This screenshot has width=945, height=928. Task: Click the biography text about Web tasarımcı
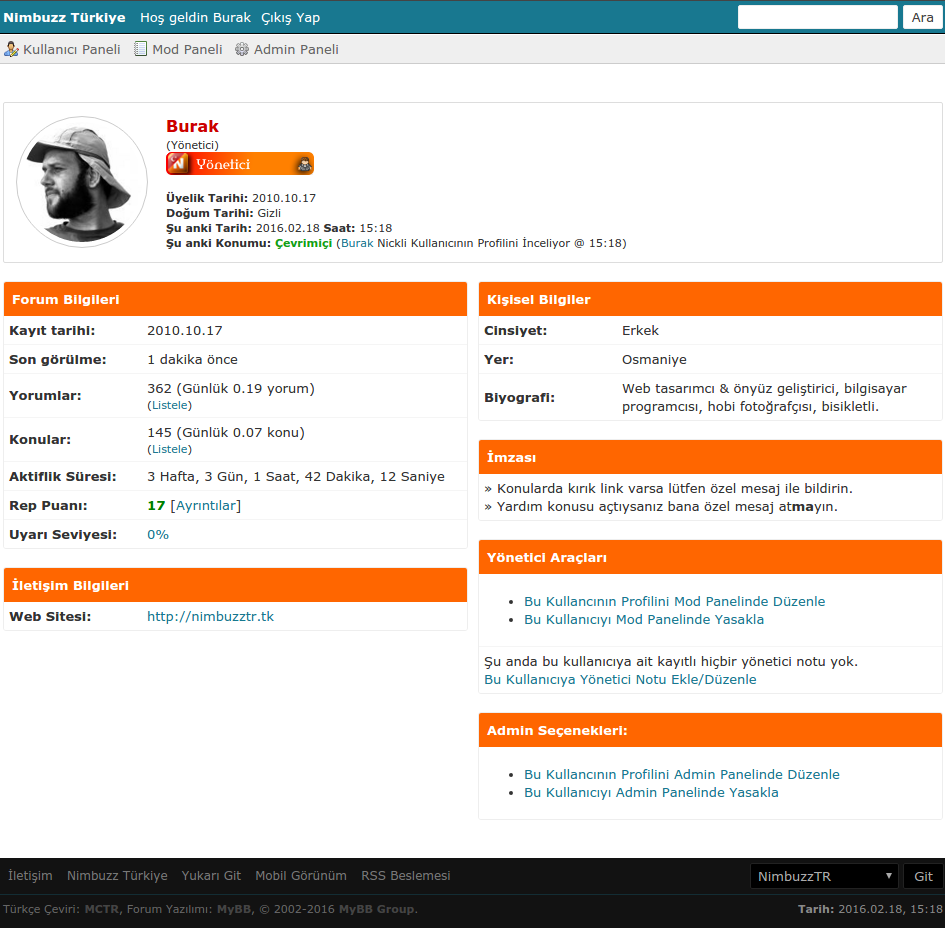764,398
